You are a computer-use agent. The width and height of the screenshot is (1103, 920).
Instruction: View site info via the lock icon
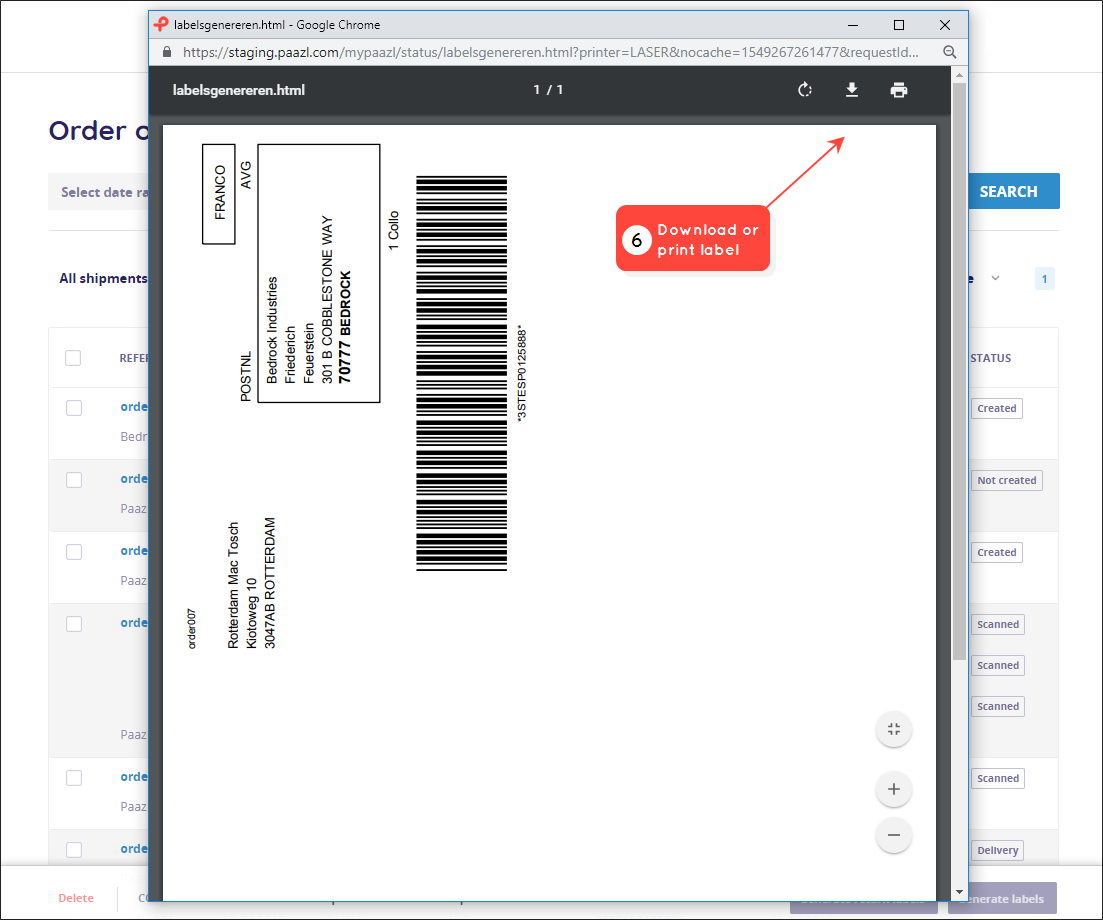tap(167, 52)
